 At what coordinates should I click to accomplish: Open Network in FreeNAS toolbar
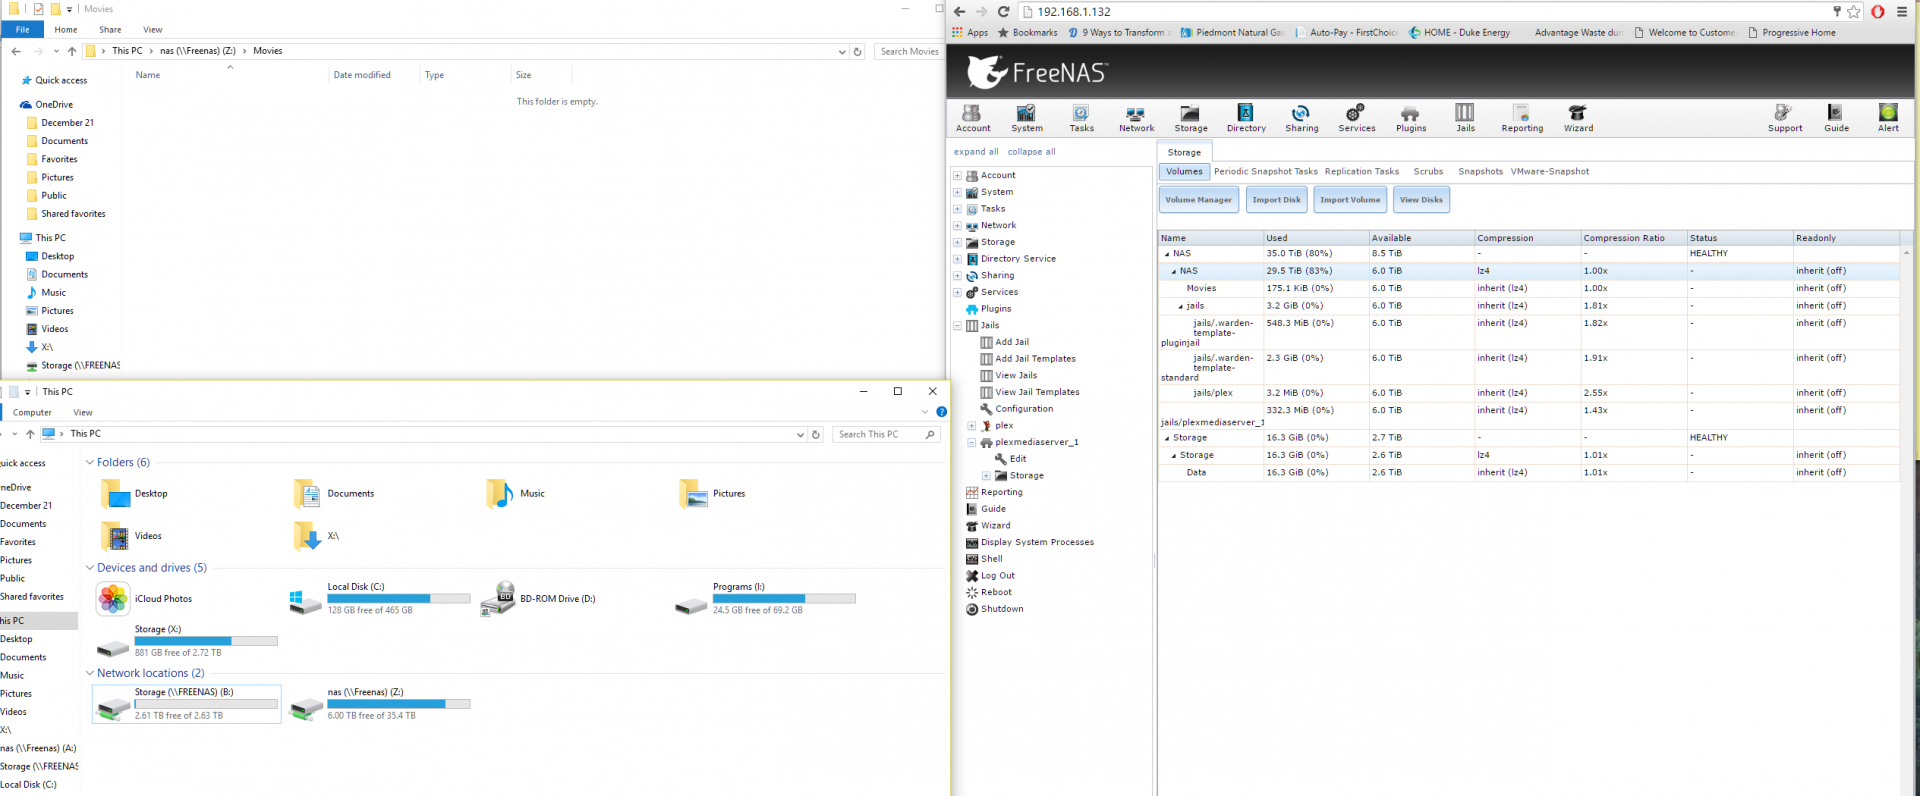1136,118
